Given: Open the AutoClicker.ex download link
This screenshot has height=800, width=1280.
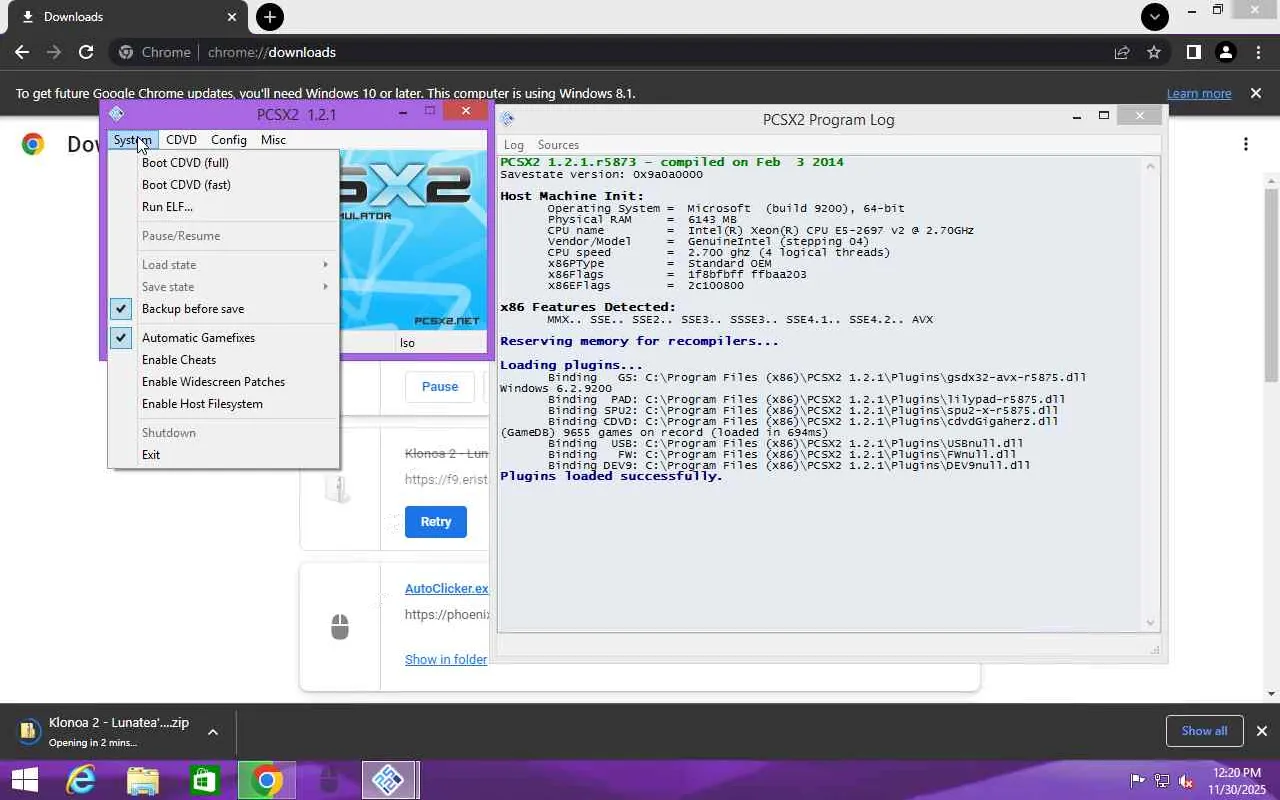Looking at the screenshot, I should click(446, 589).
